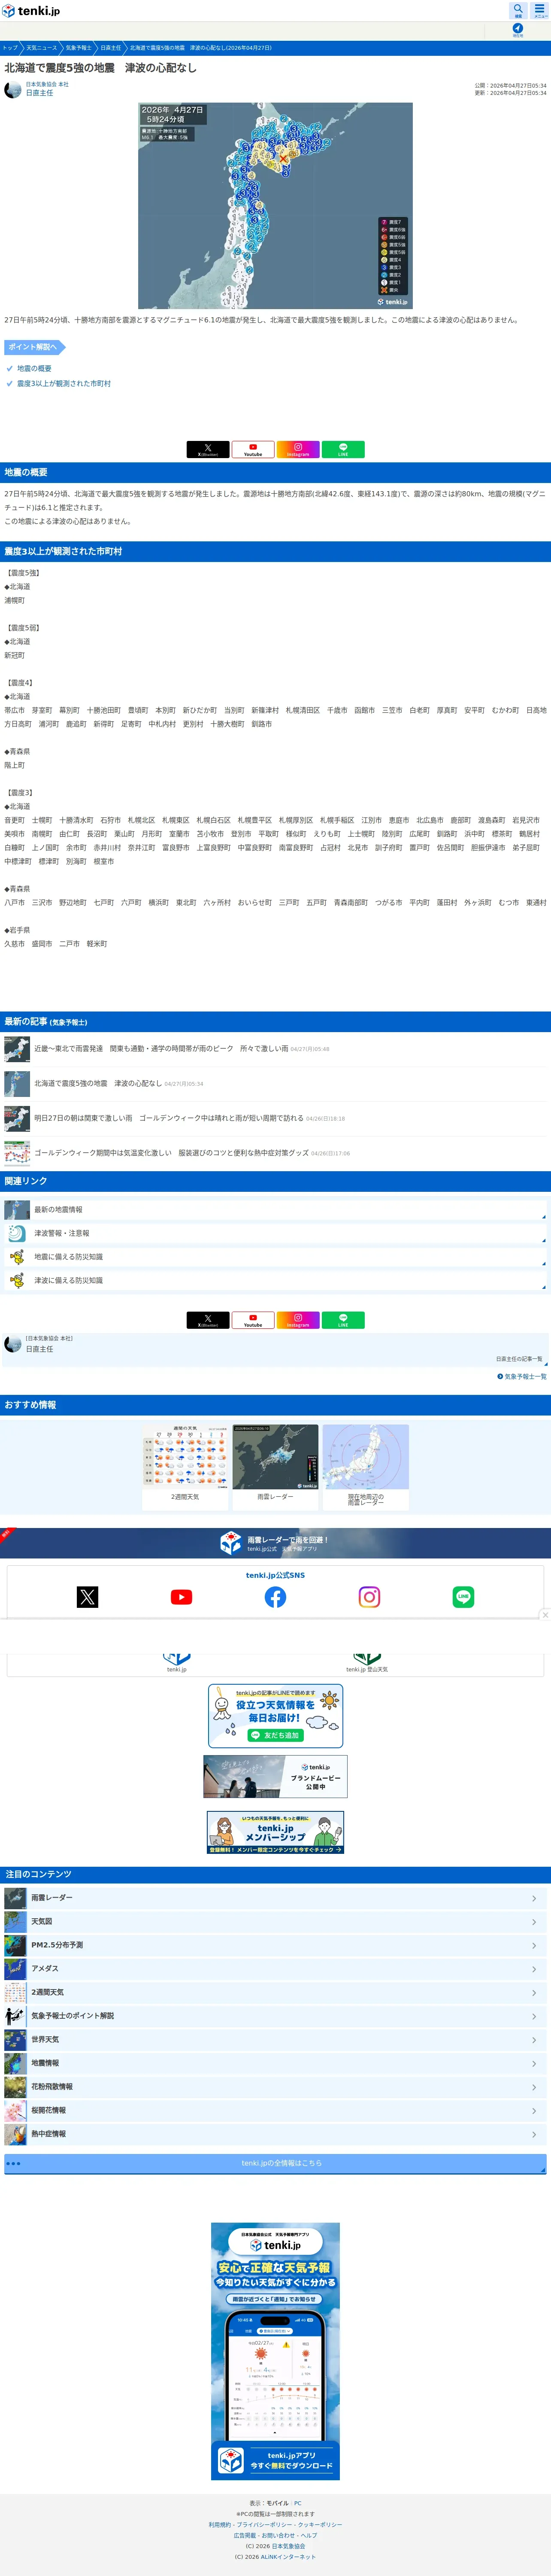Open LINE icon in tenki.jp公式SNS section

coord(463,1597)
